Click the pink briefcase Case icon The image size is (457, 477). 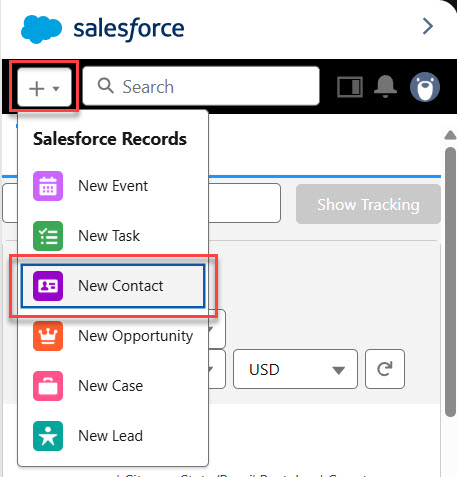click(48, 386)
